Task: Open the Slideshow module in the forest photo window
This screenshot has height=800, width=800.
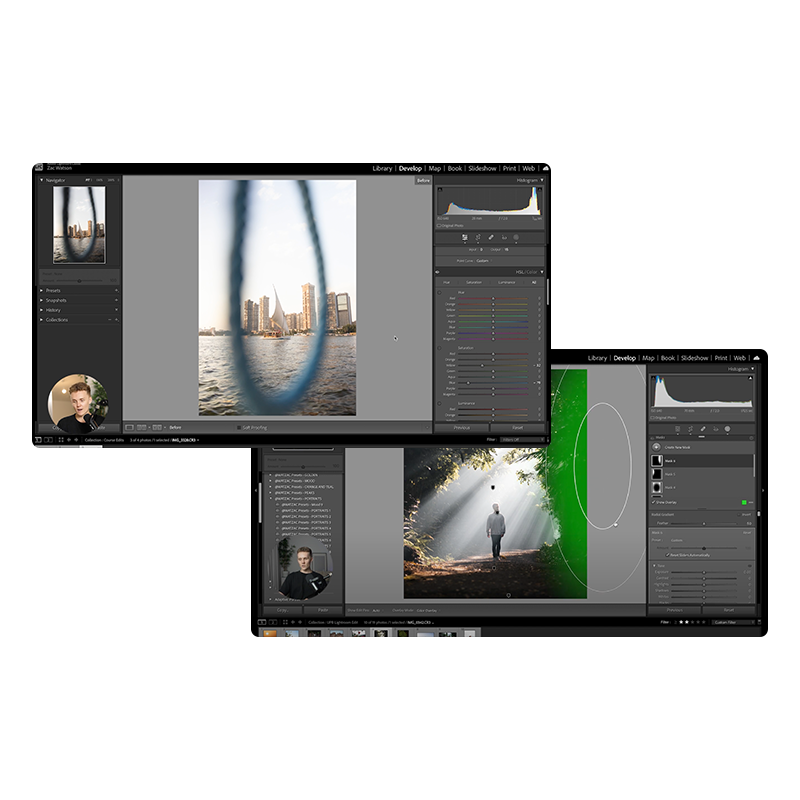Action: coord(693,357)
